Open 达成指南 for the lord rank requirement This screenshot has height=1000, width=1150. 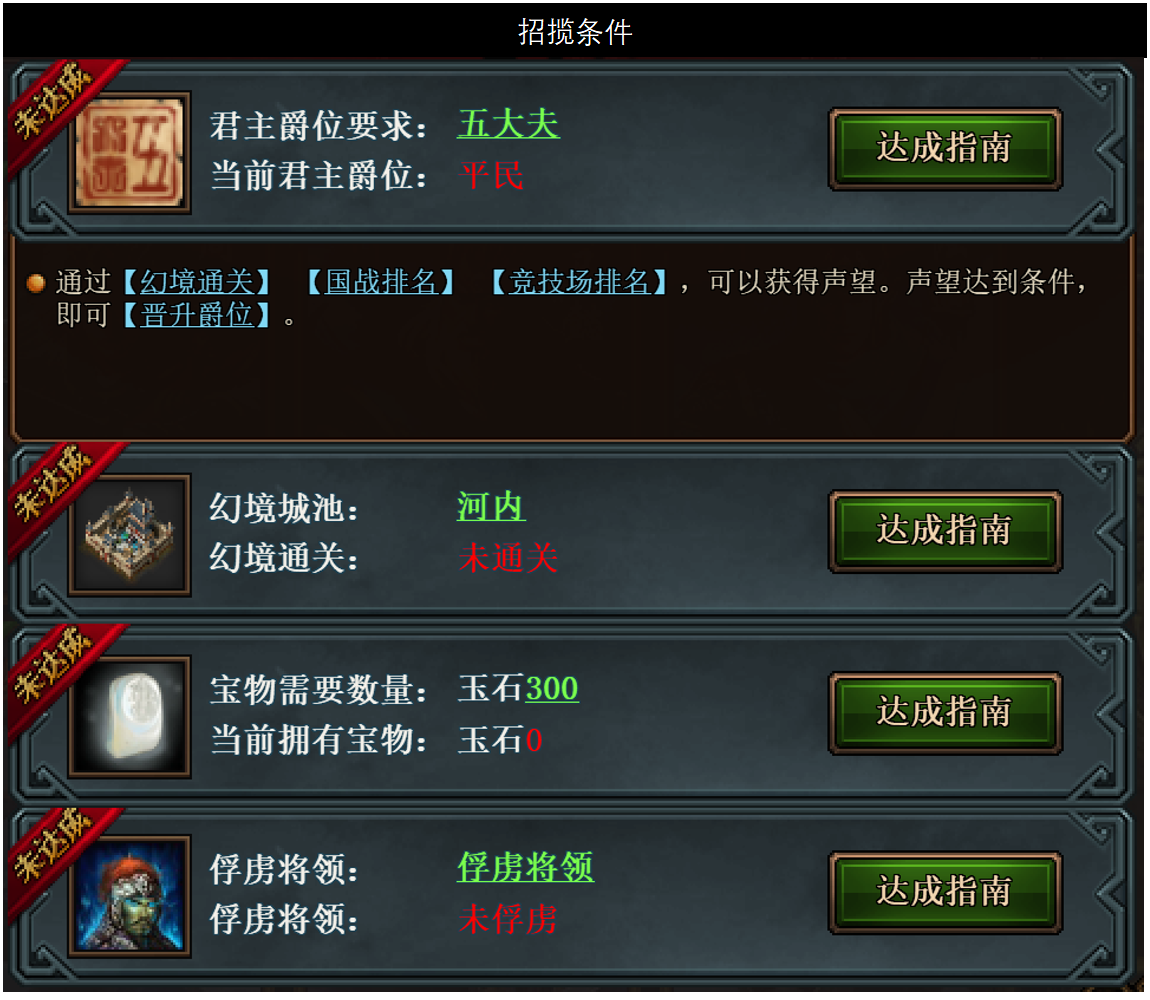tap(945, 149)
